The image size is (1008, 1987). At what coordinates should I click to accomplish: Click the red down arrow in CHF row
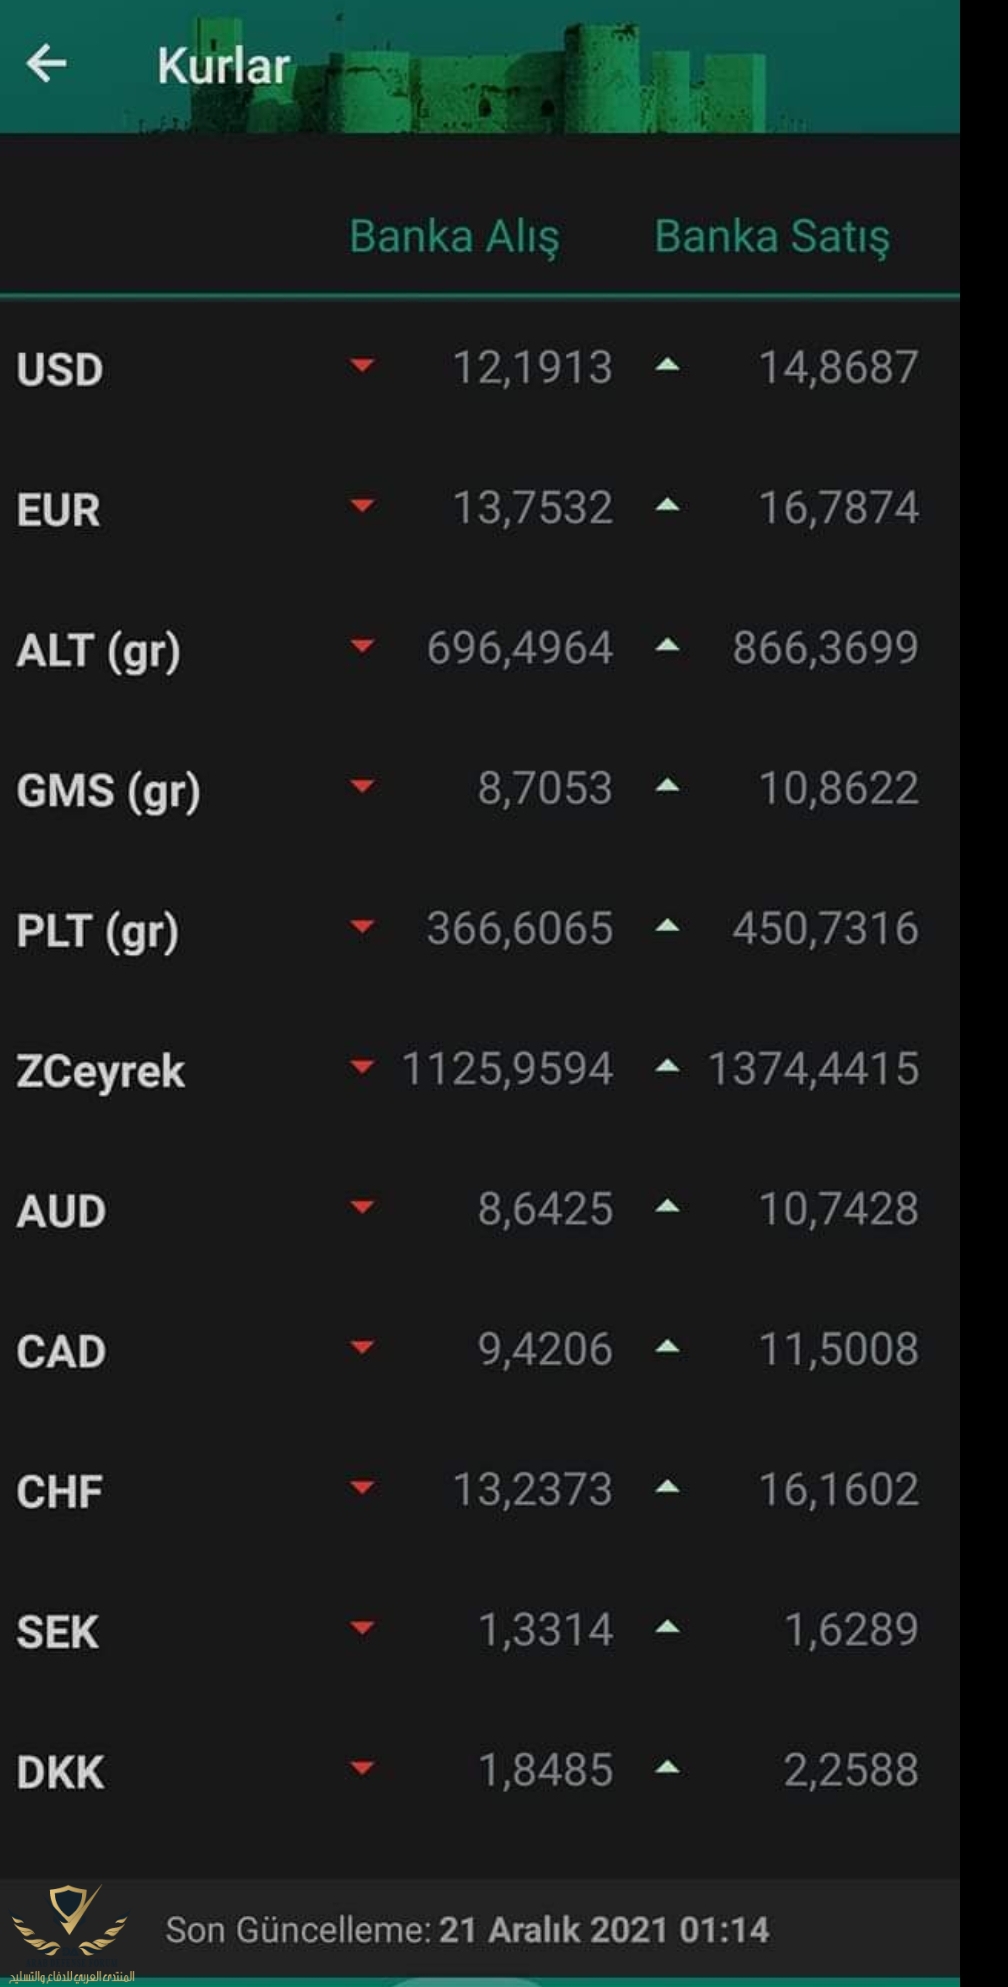point(362,1488)
